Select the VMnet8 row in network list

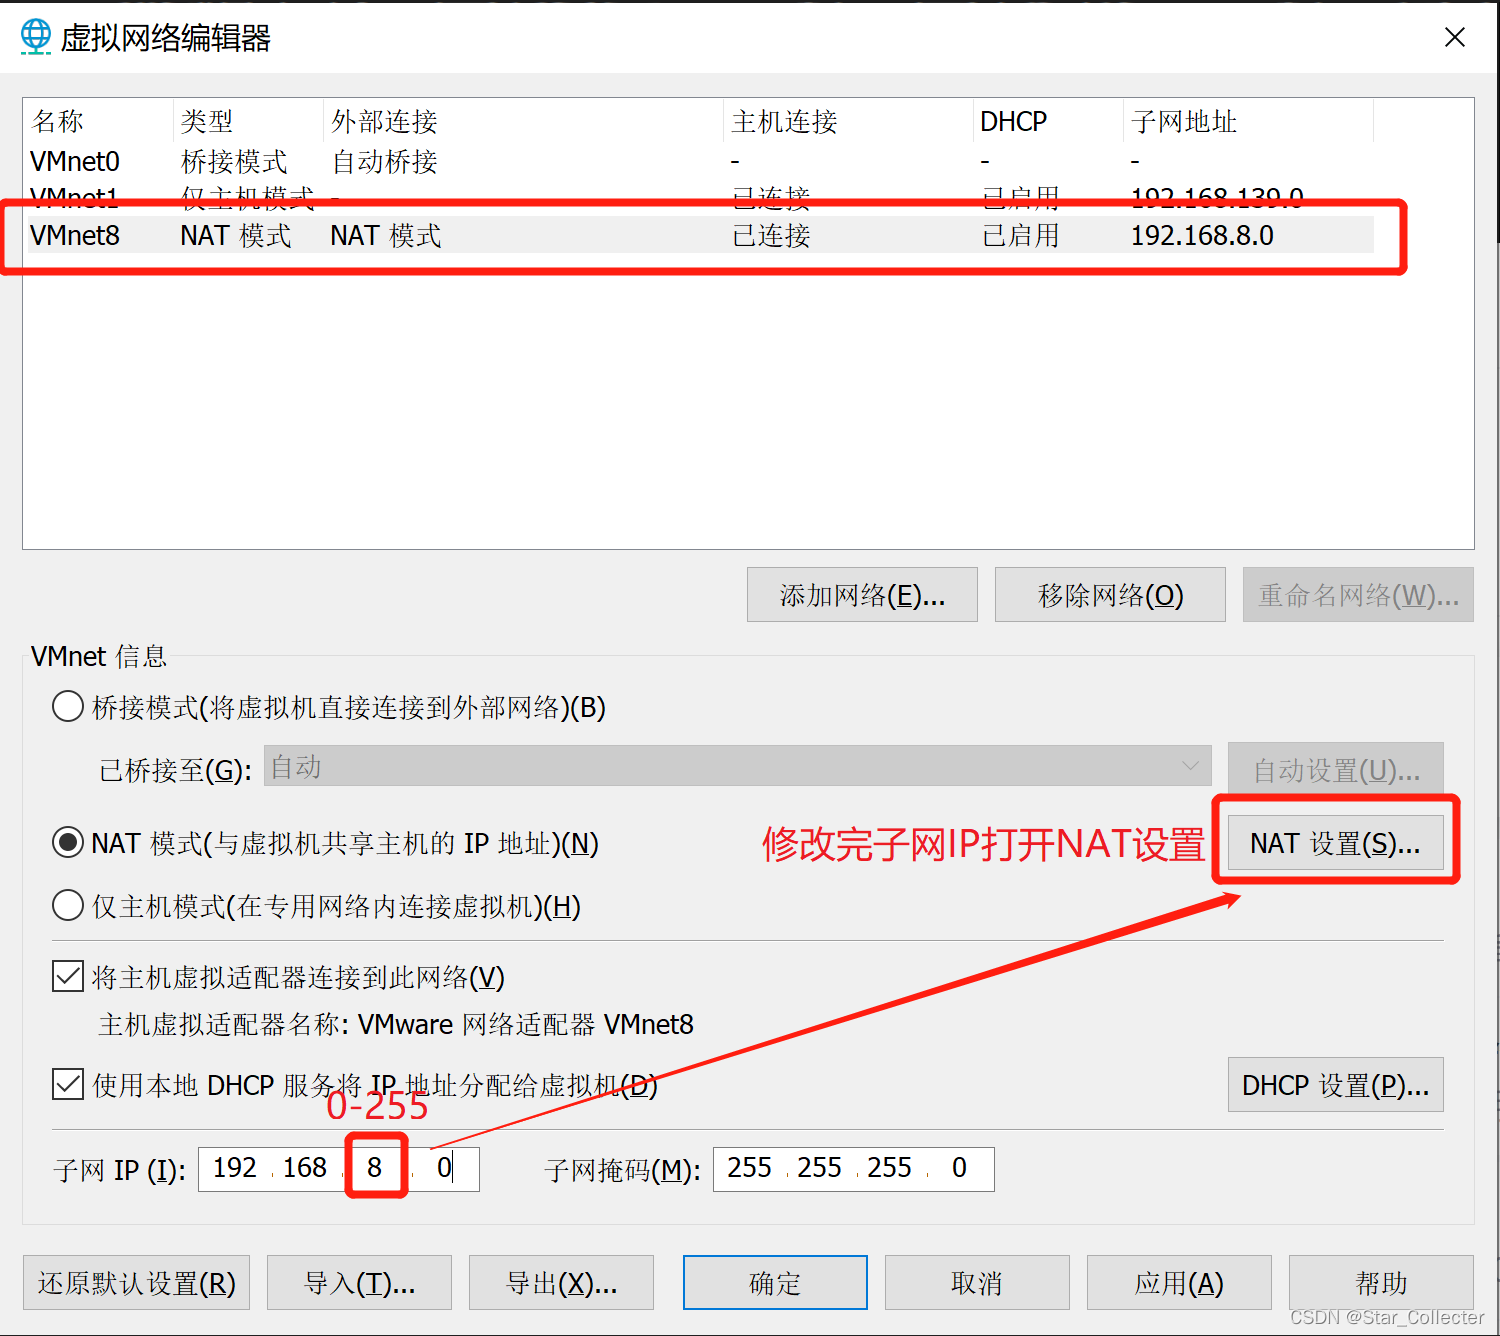click(700, 236)
